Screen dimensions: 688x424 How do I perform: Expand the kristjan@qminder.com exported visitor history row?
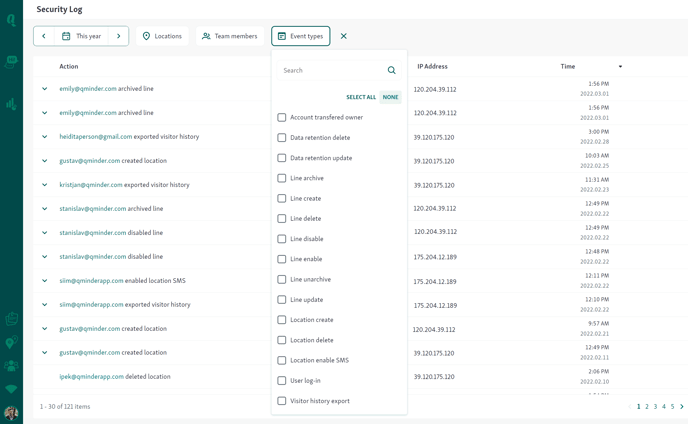coord(44,185)
